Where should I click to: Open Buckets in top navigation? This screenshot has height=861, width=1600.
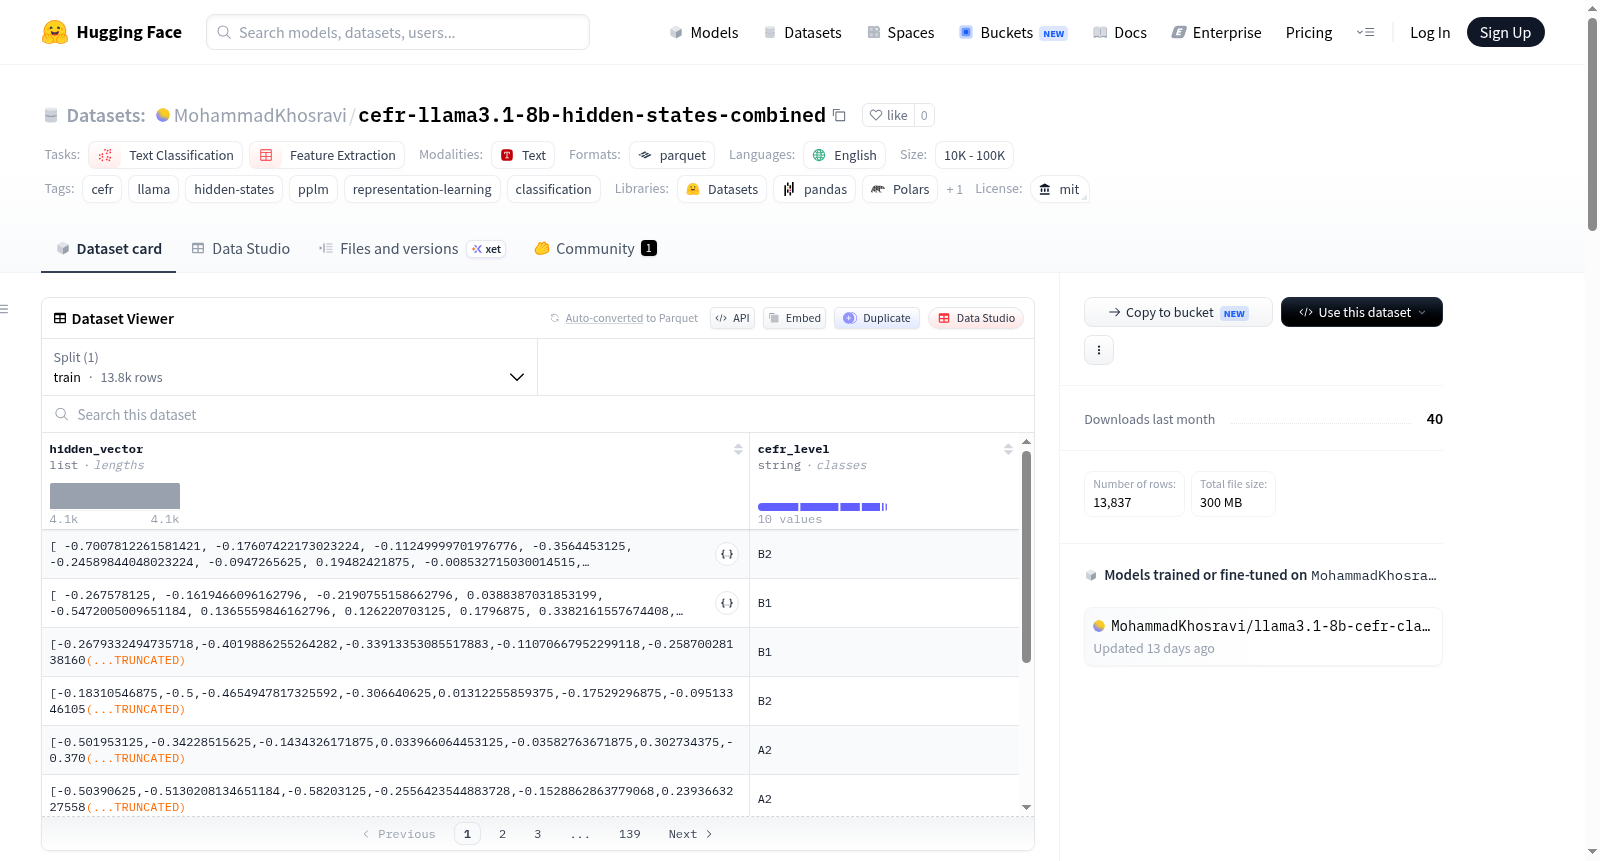(x=1013, y=32)
